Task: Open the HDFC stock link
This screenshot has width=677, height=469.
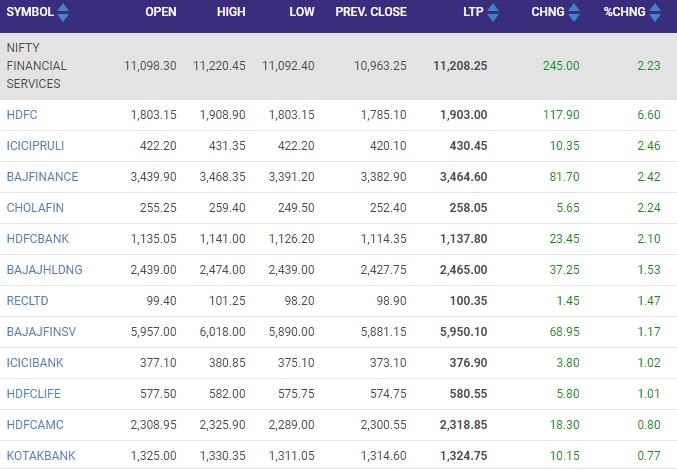Action: click(x=22, y=115)
